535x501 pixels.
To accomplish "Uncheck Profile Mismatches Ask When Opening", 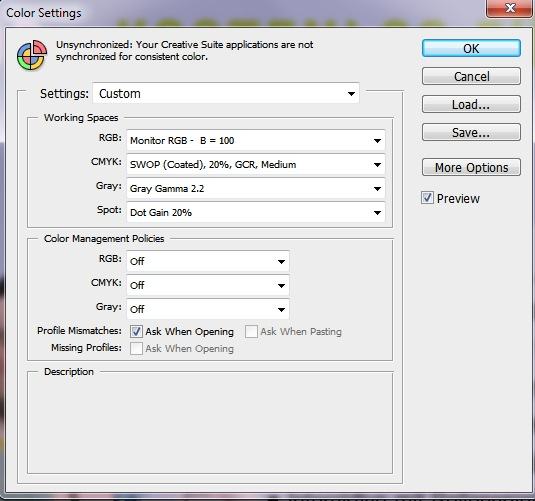I will 136,331.
